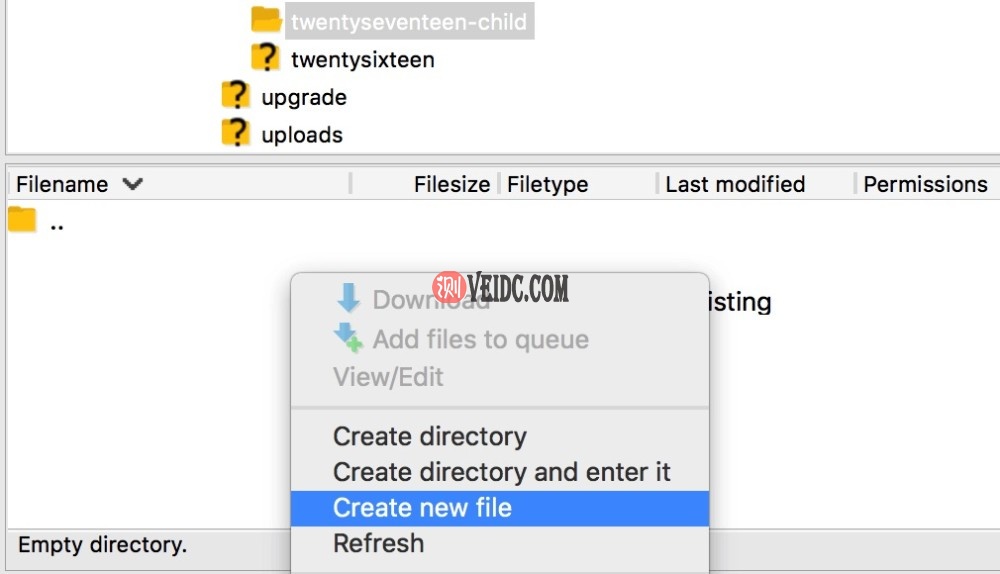
Task: Click the uploads folder question-mark icon
Action: 235,133
